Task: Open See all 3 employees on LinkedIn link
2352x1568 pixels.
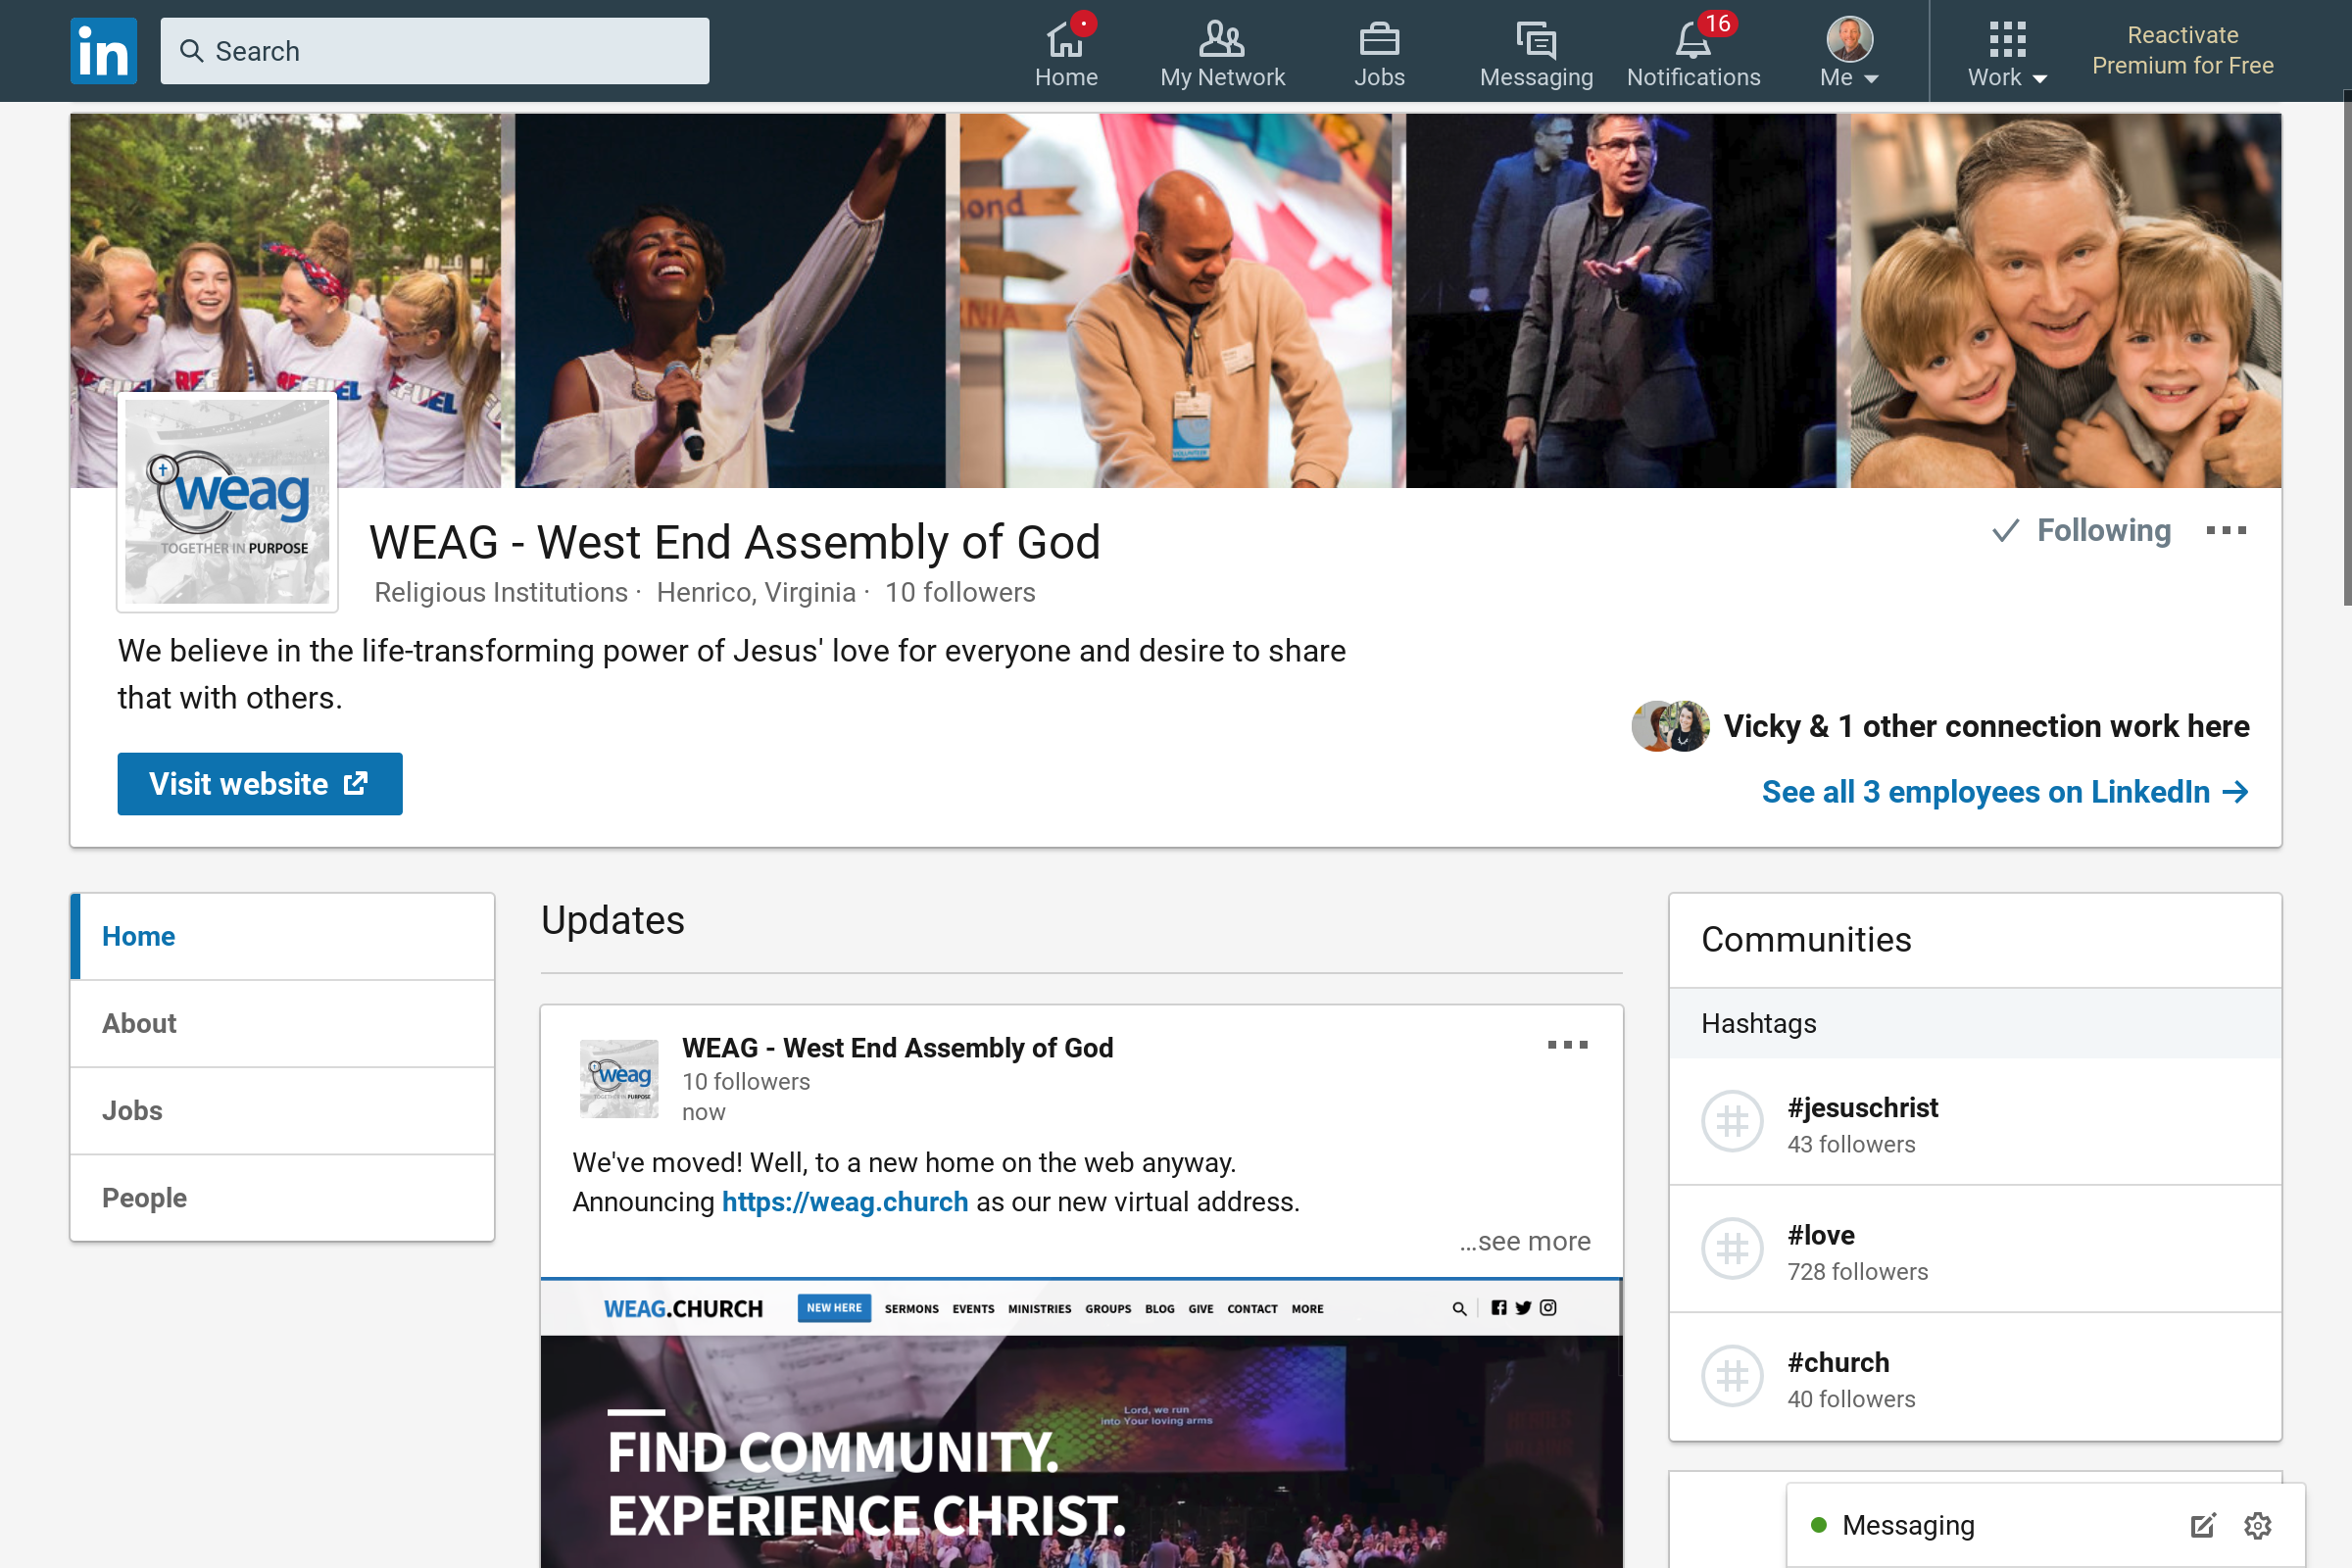Action: click(2004, 792)
